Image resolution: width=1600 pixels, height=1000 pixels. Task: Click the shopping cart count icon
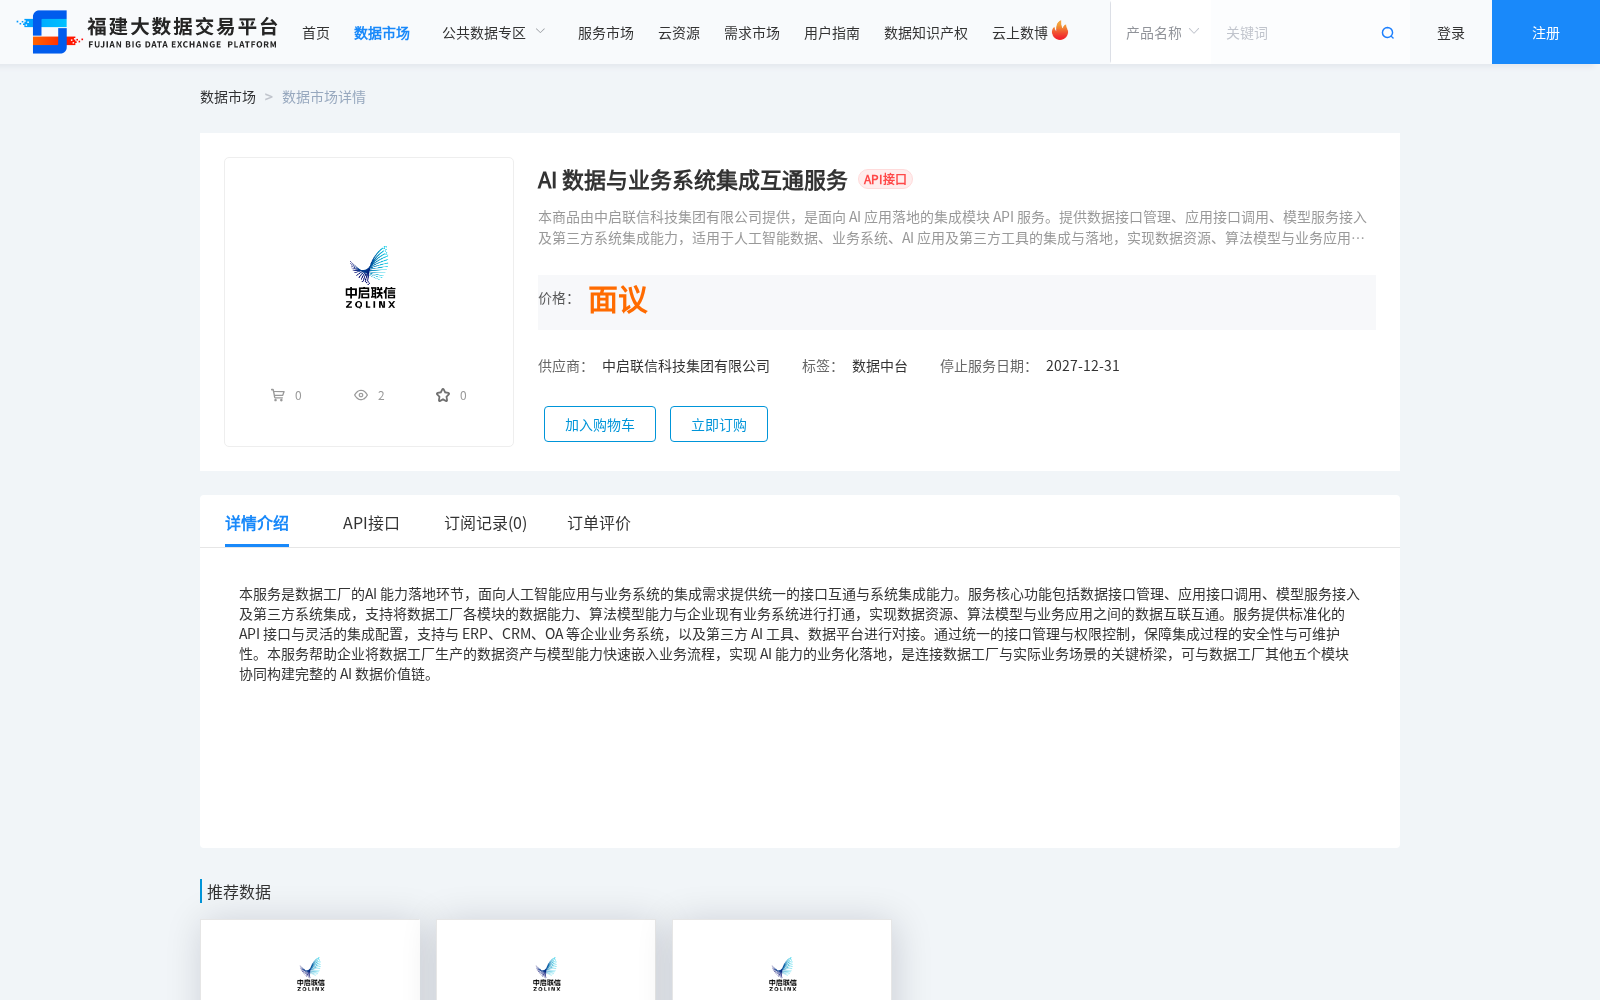tap(278, 395)
